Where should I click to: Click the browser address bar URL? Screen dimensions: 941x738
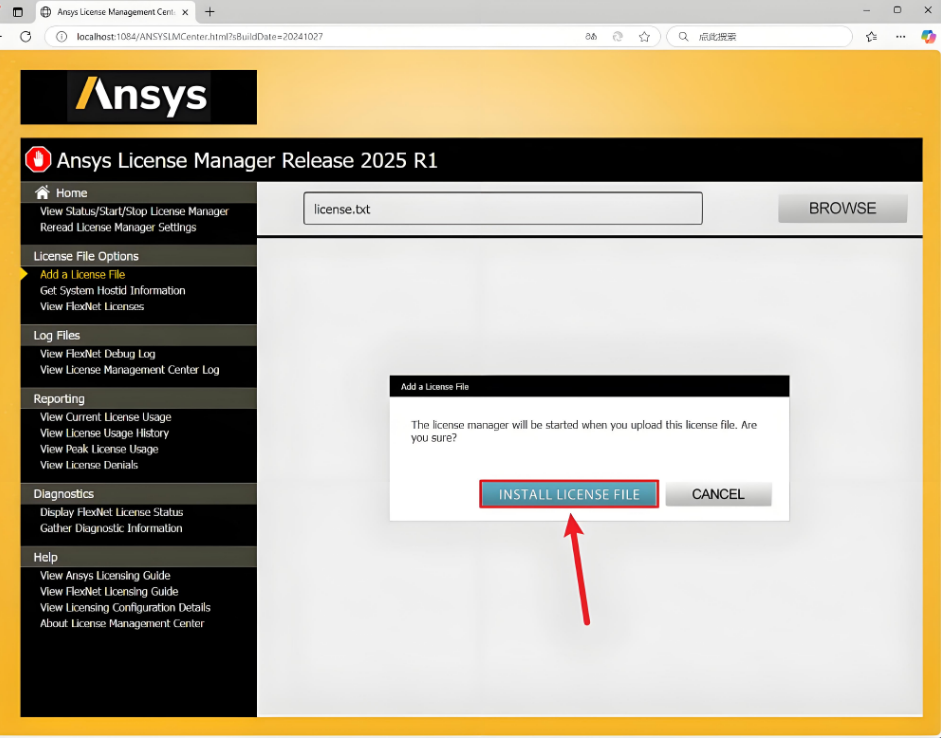[200, 37]
